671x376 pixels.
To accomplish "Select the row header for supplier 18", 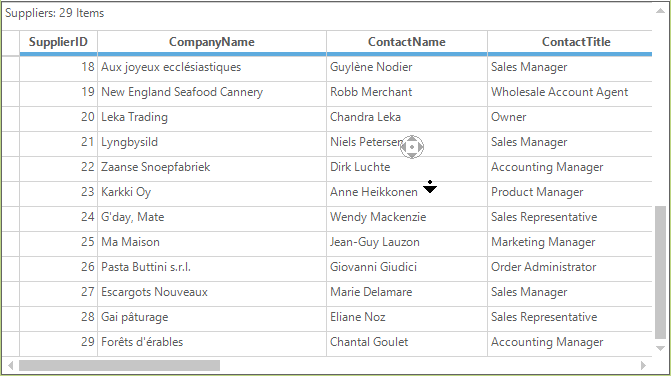I will 11,67.
